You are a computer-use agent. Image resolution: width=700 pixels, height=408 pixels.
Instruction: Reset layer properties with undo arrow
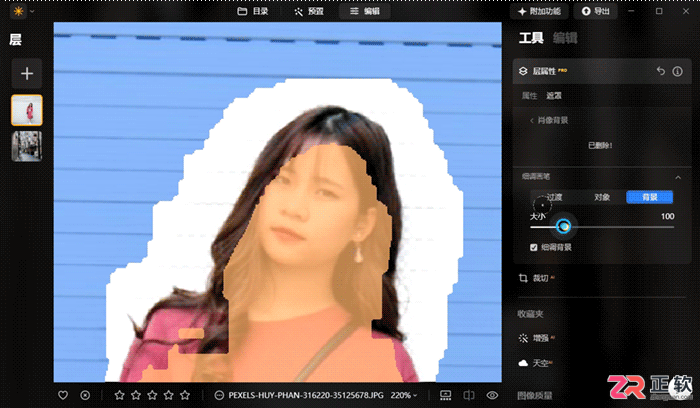click(661, 71)
